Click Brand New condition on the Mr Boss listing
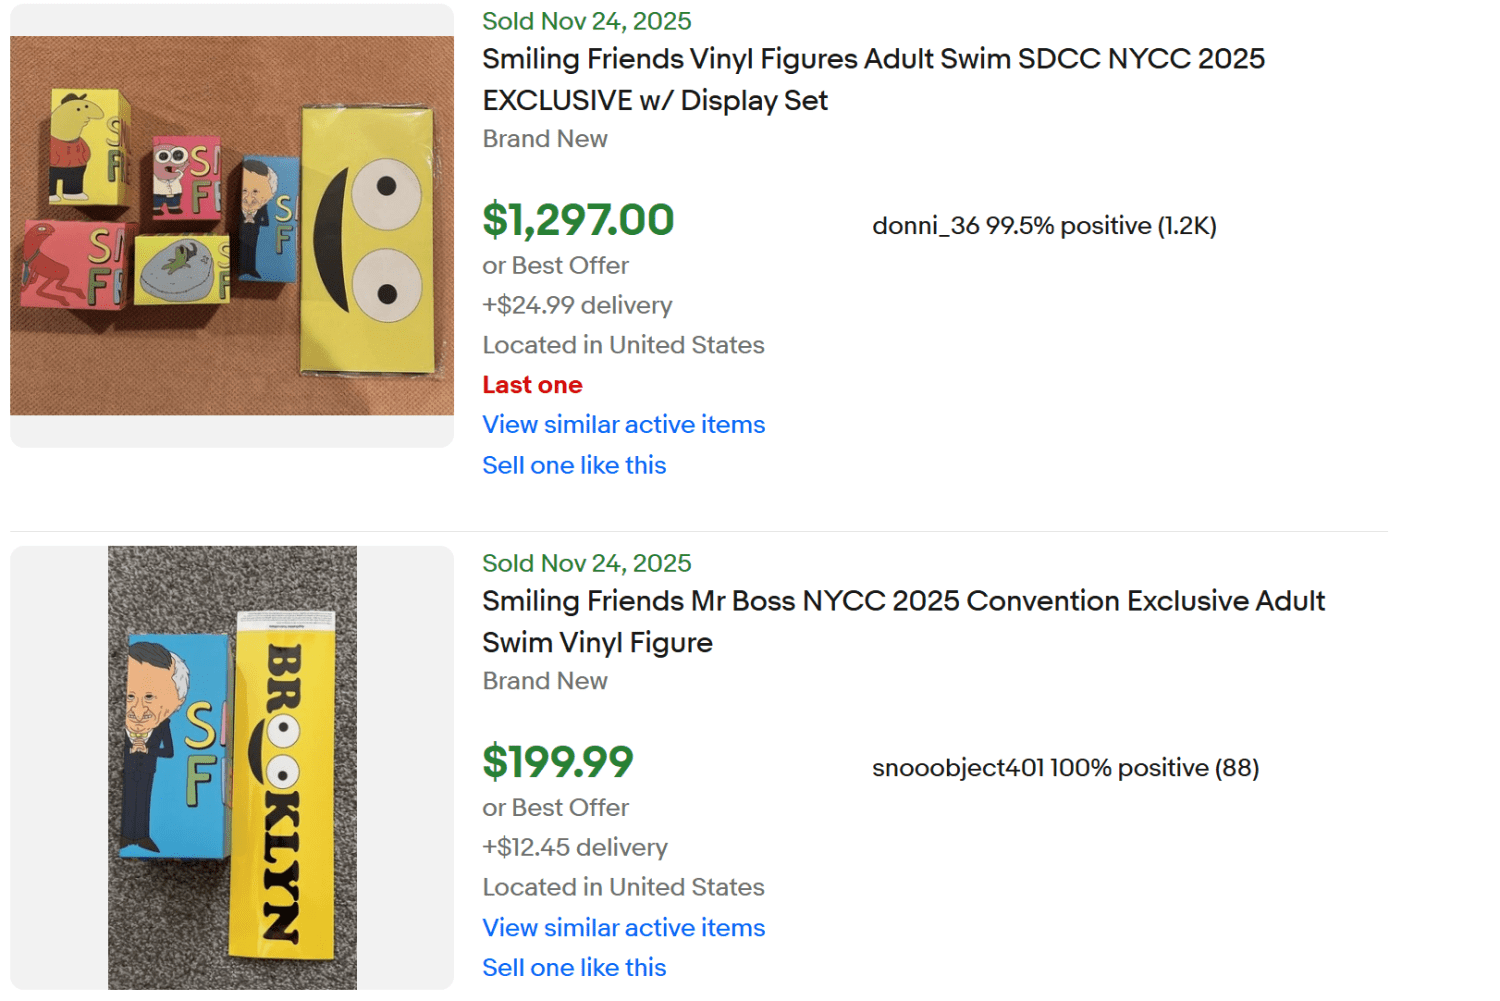 tap(545, 681)
